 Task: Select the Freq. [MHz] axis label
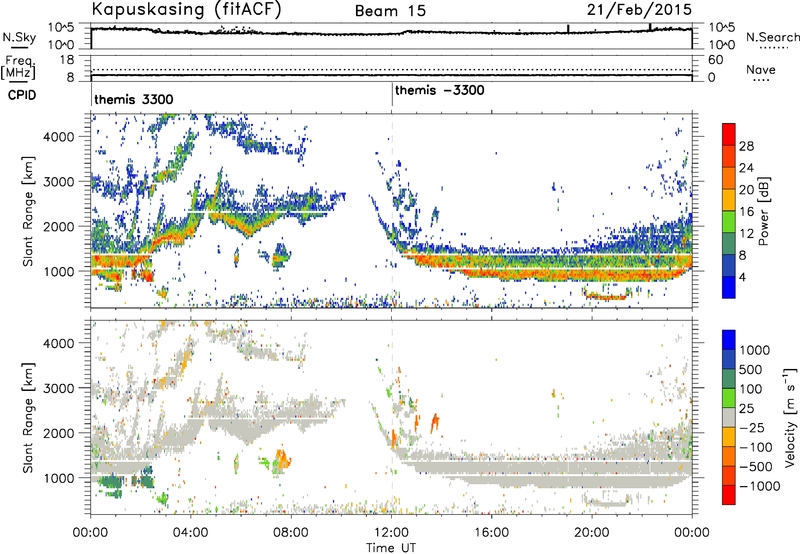pyautogui.click(x=19, y=67)
